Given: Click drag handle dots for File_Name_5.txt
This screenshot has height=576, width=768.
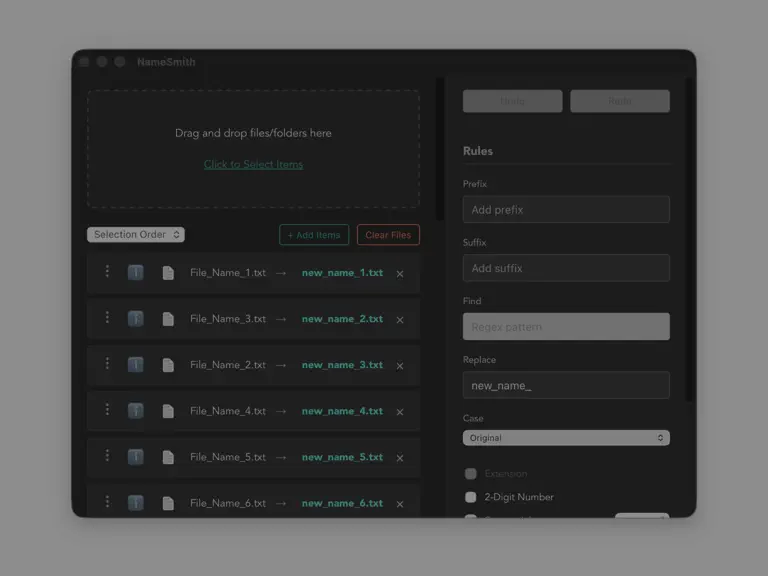Looking at the screenshot, I should coord(107,456).
